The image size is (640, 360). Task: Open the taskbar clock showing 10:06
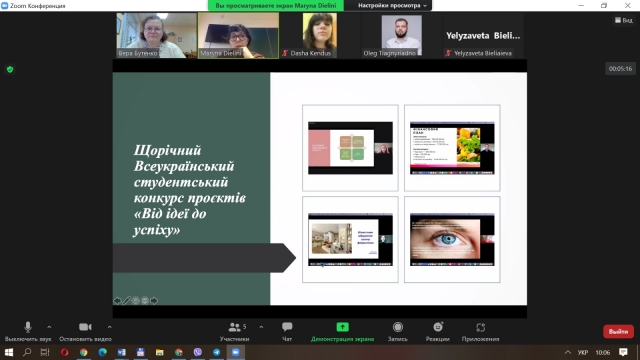(x=602, y=352)
